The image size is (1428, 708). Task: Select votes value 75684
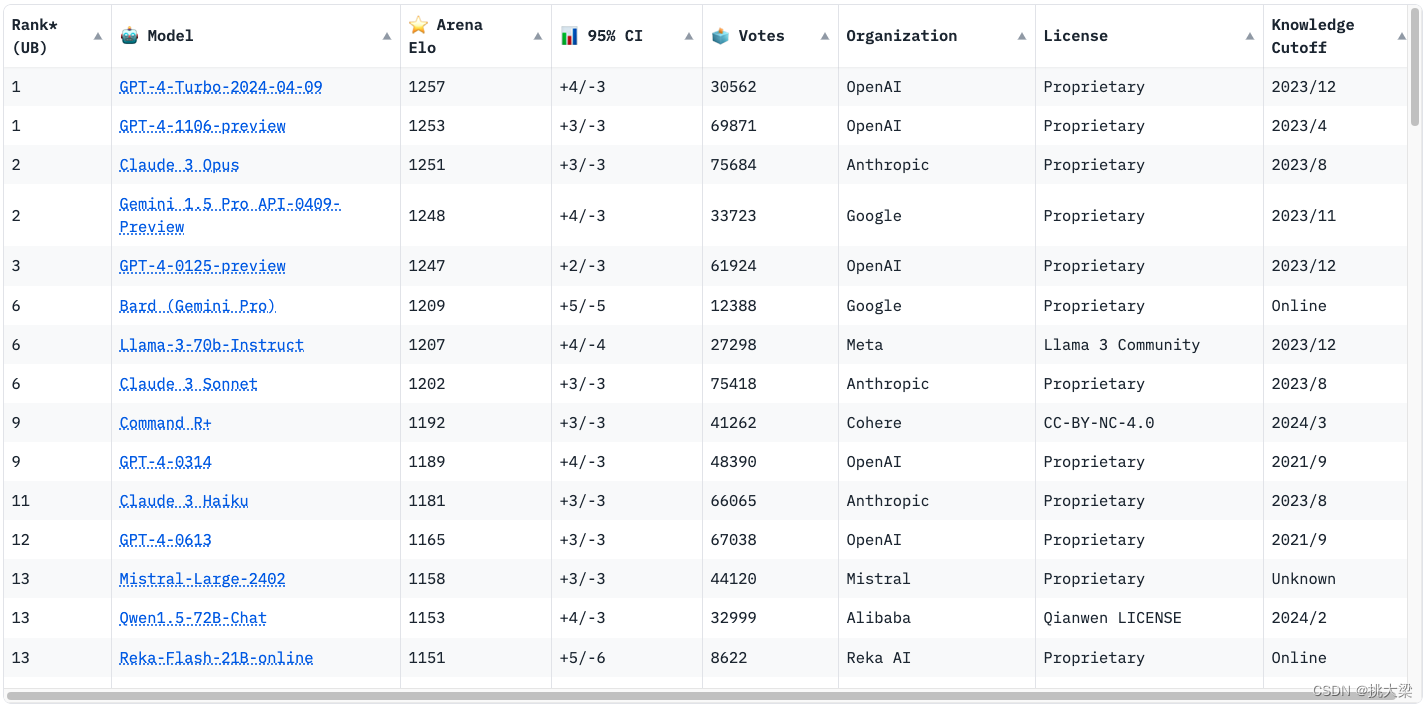(x=771, y=165)
